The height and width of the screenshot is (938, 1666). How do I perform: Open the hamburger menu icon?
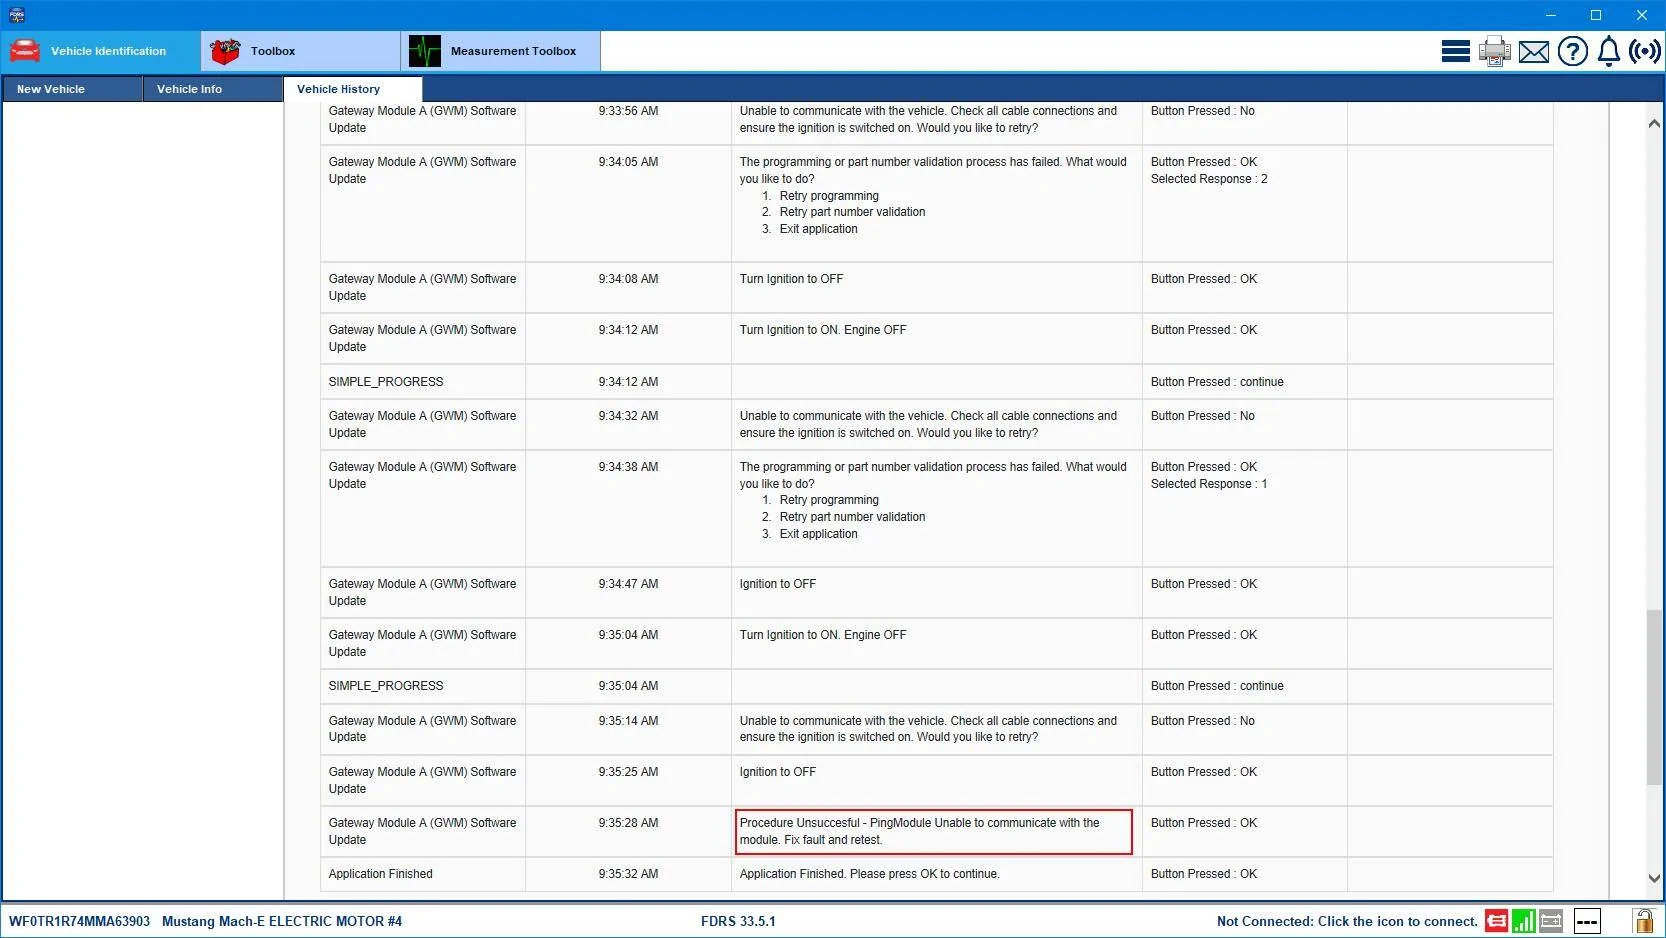(1456, 51)
